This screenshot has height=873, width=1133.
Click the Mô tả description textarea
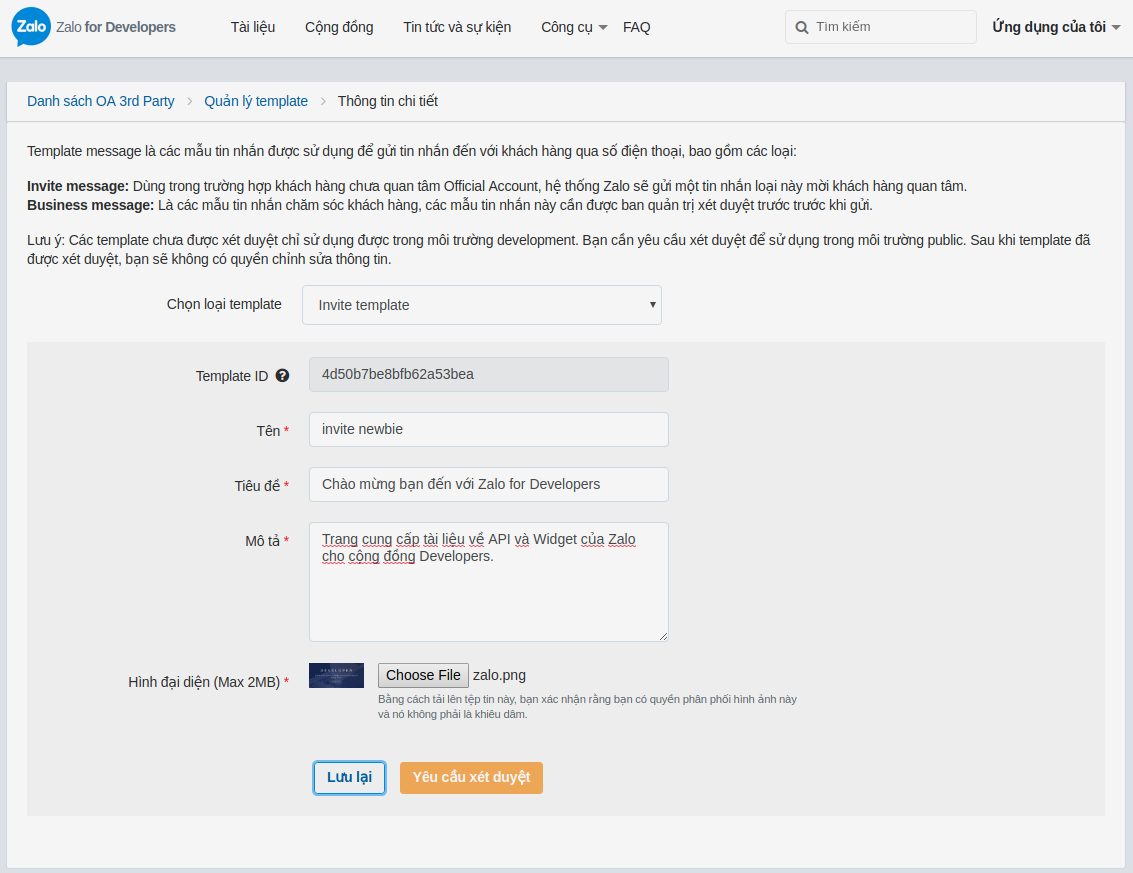(488, 580)
